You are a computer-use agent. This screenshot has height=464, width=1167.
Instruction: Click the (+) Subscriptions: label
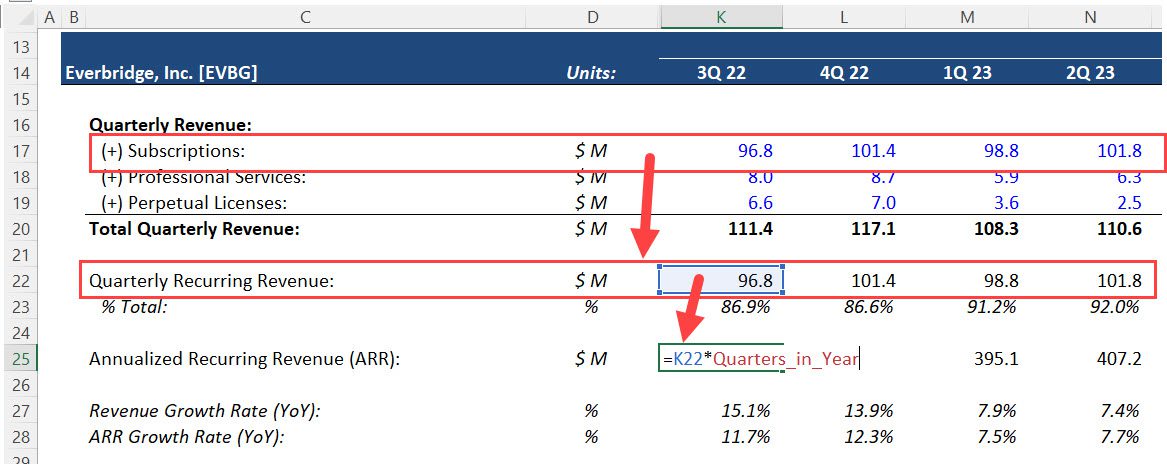[x=173, y=151]
